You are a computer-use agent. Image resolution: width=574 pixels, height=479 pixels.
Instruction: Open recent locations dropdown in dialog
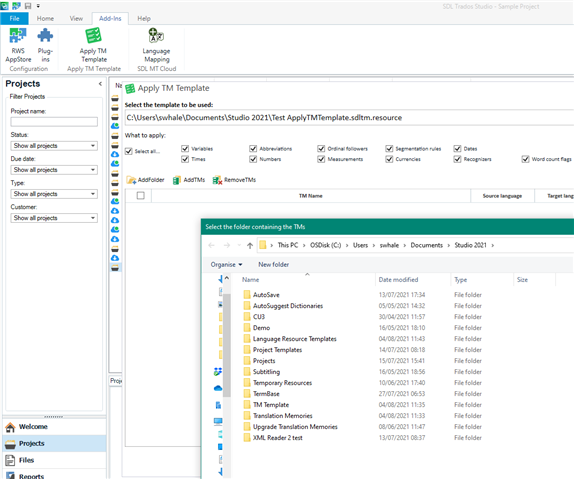pyautogui.click(x=239, y=245)
